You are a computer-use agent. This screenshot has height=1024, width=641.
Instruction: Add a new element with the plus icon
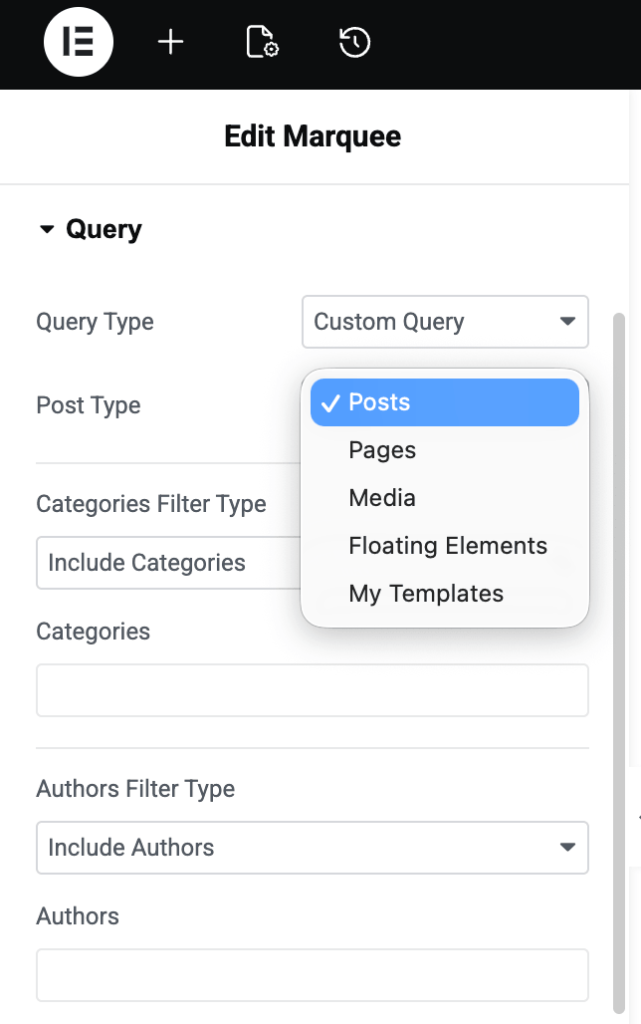[170, 43]
